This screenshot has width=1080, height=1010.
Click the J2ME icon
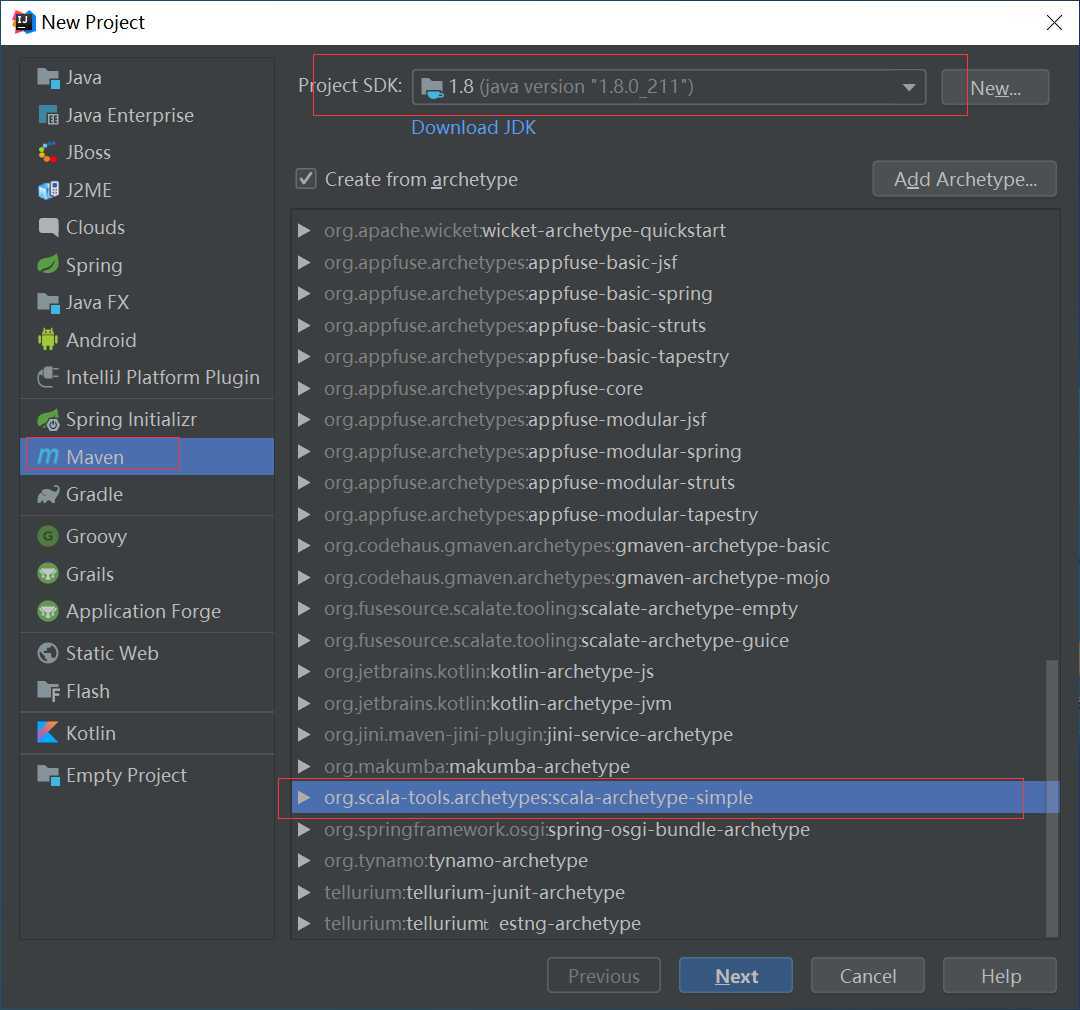(x=48, y=190)
